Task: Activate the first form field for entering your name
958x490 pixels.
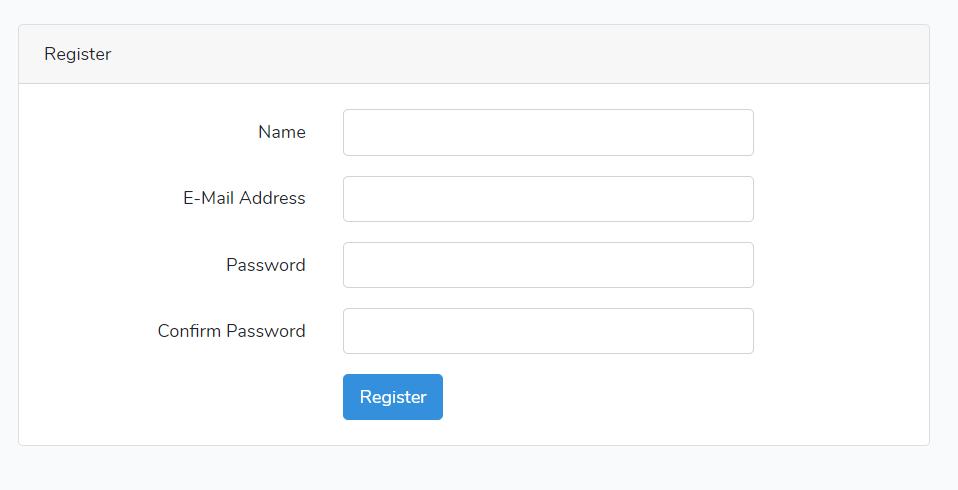Action: point(548,133)
